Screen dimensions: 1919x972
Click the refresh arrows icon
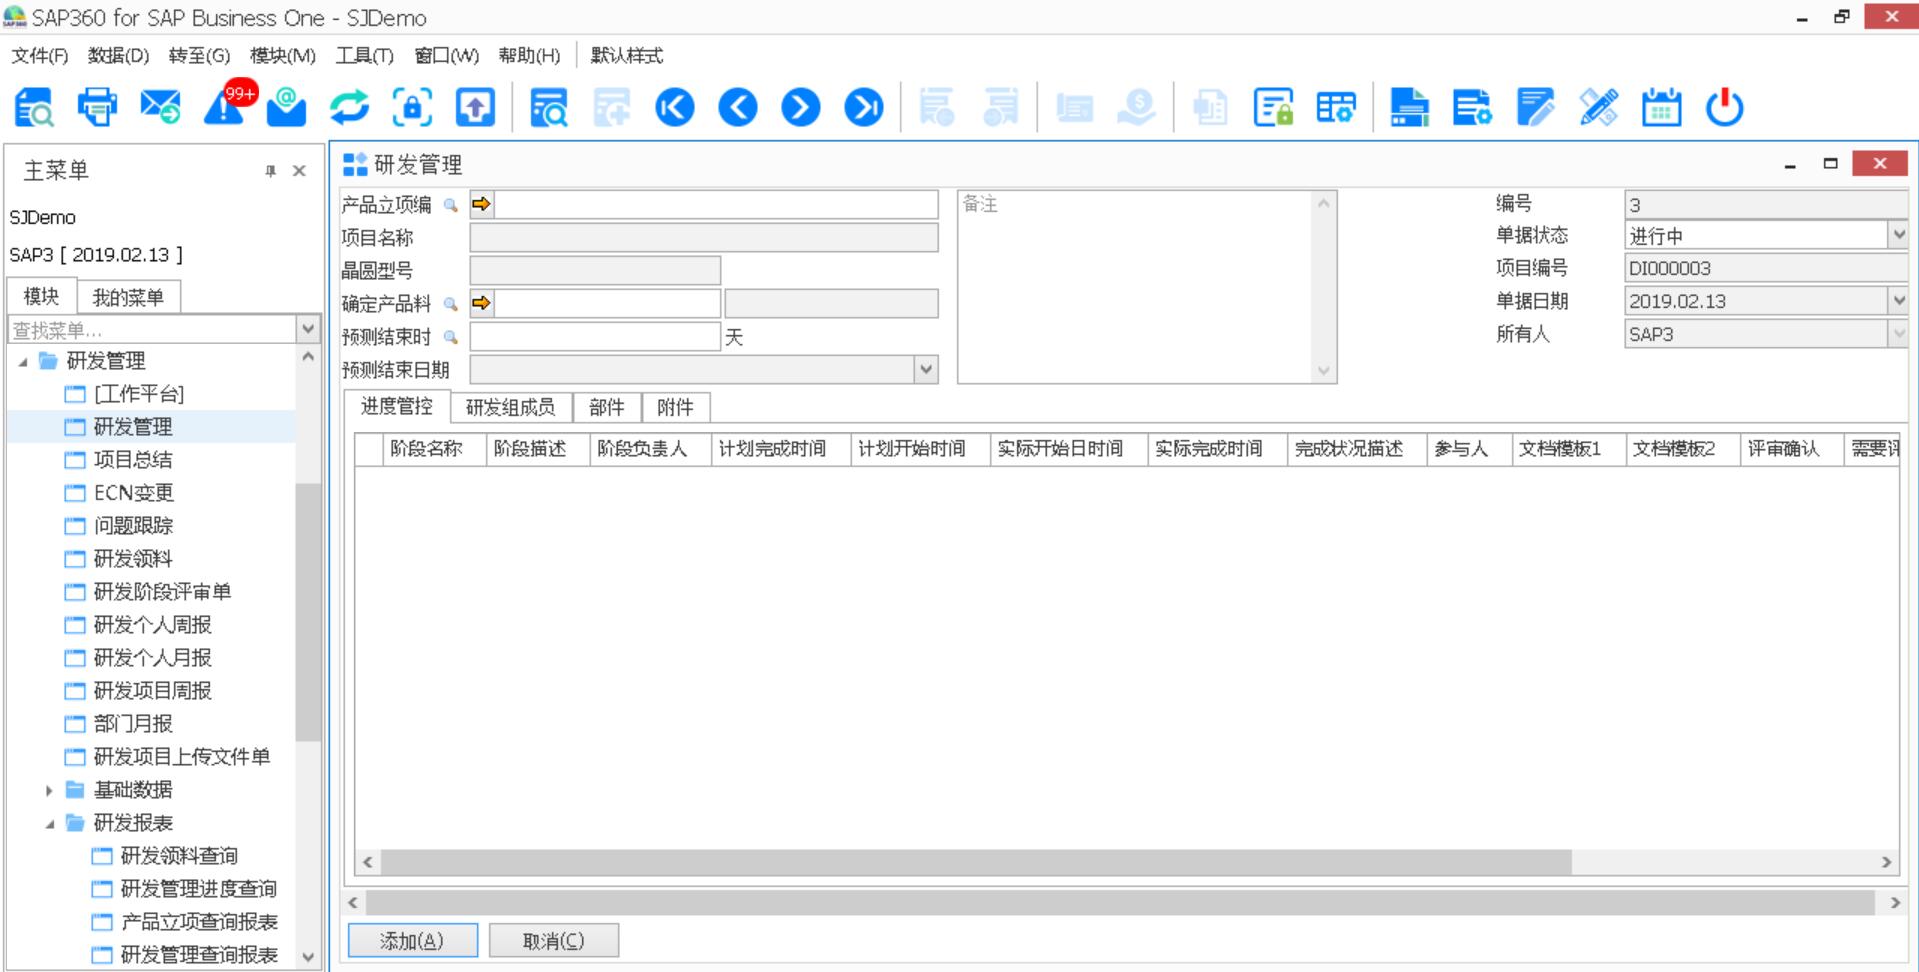coord(349,107)
